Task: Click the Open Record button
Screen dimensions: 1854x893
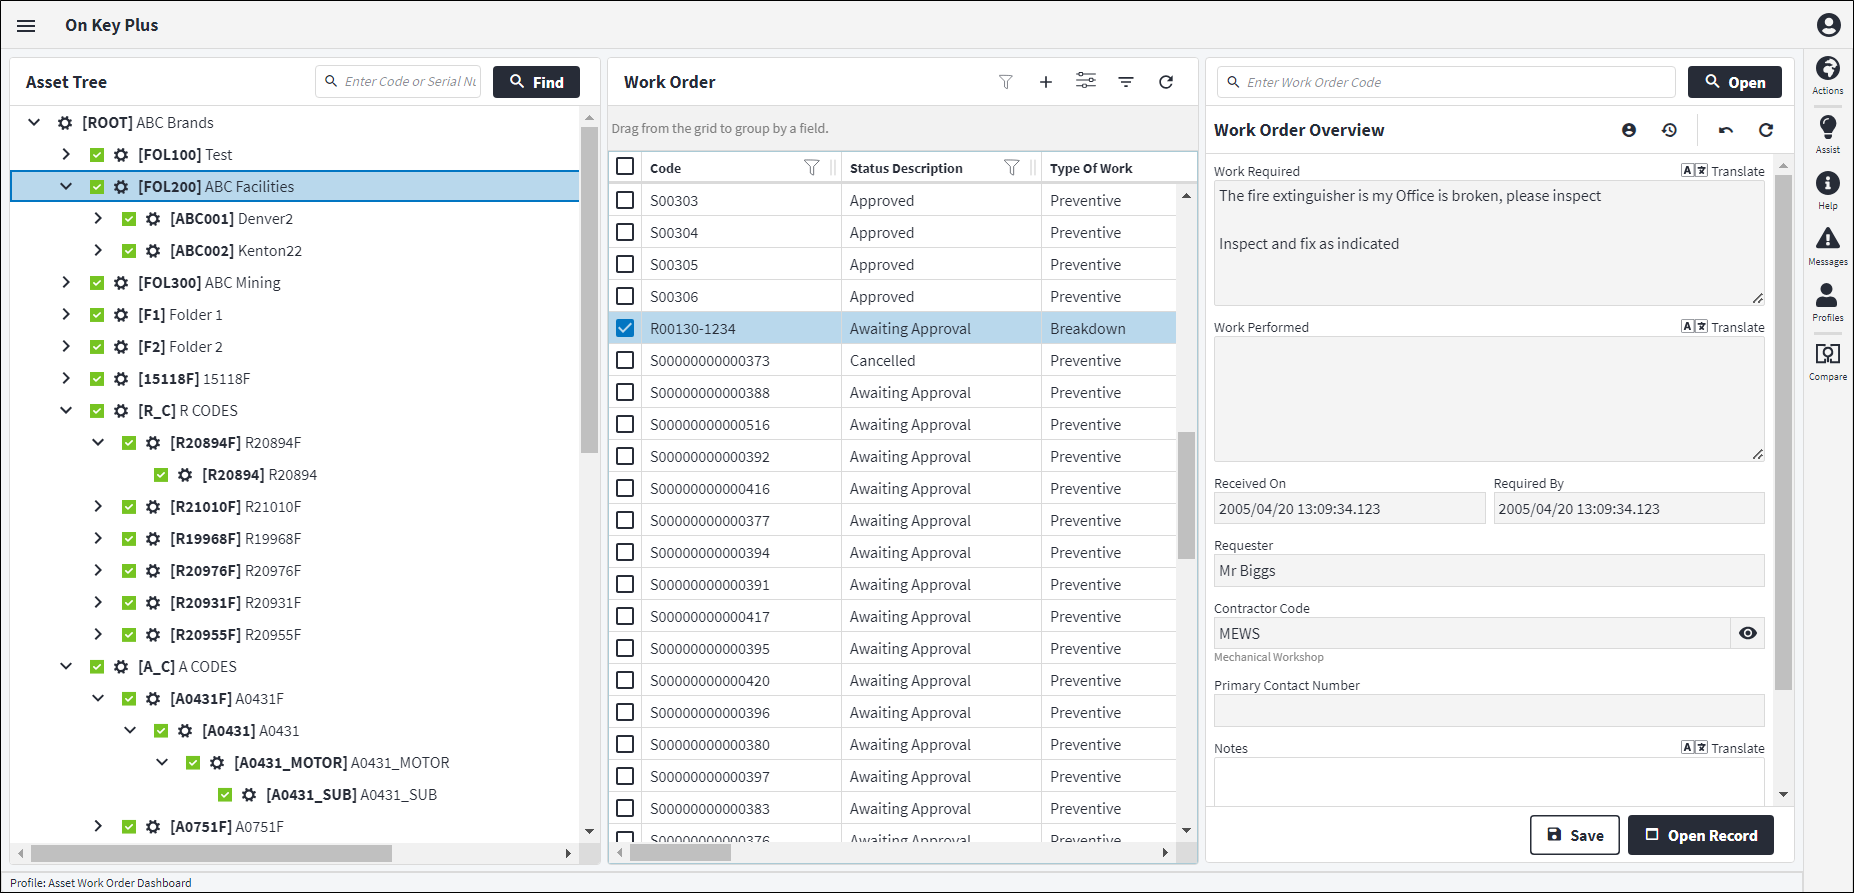Action: pos(1700,835)
